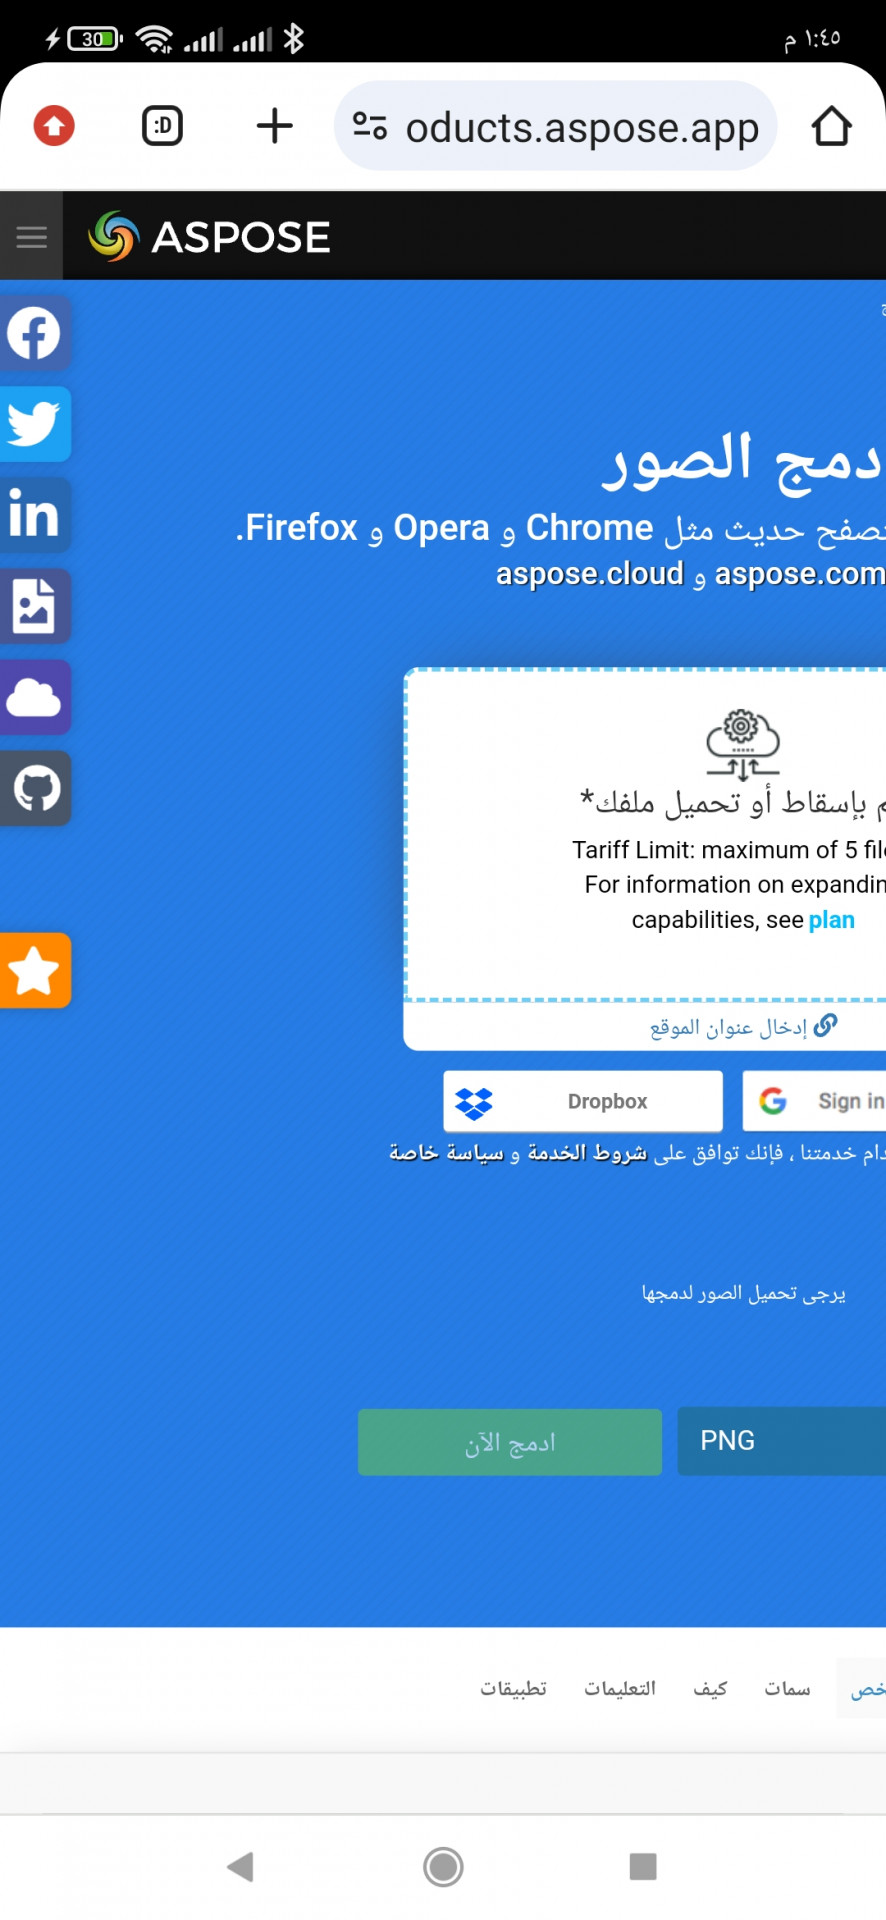
Task: Open the Aspose hamburger menu
Action: point(31,237)
